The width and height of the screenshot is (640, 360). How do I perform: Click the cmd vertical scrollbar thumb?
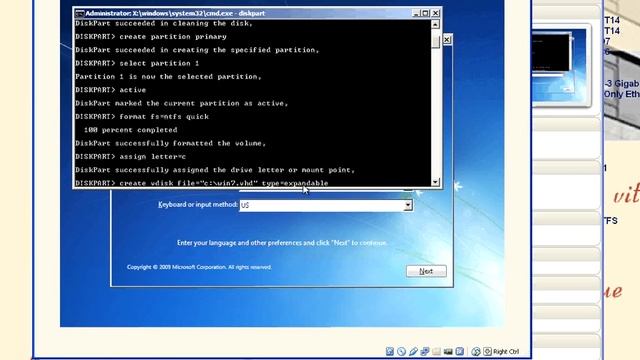436,42
